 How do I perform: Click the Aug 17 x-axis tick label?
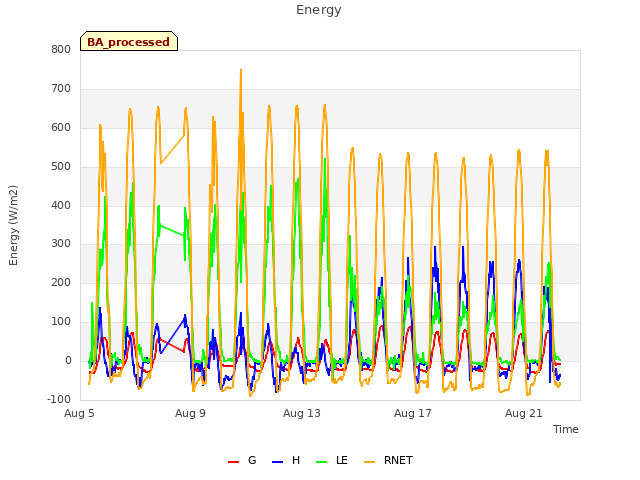coord(413,413)
